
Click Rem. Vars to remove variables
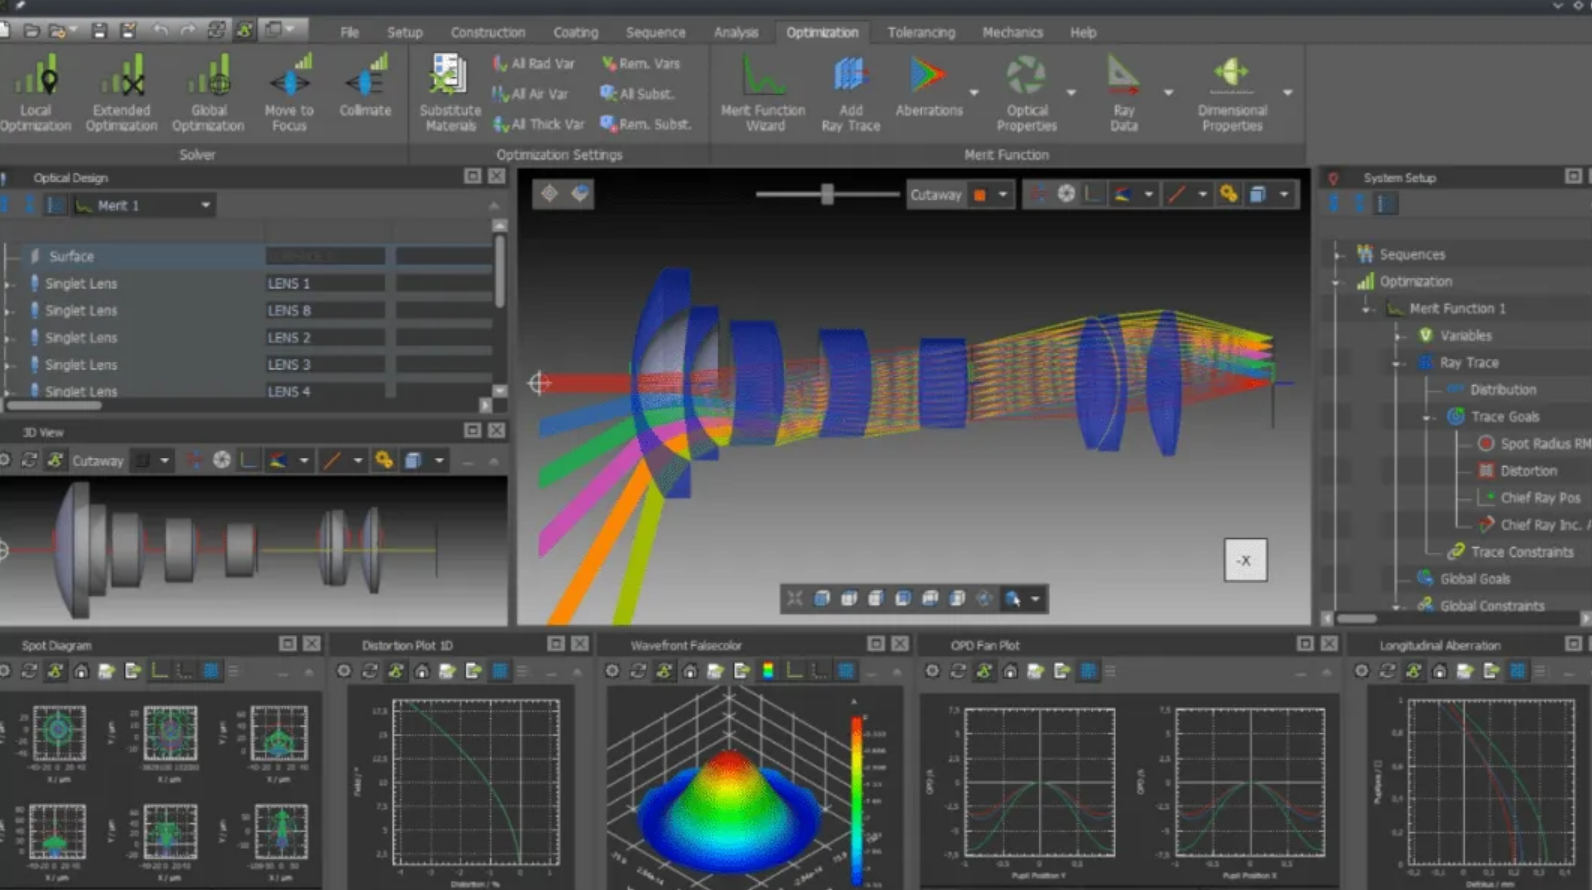[640, 63]
